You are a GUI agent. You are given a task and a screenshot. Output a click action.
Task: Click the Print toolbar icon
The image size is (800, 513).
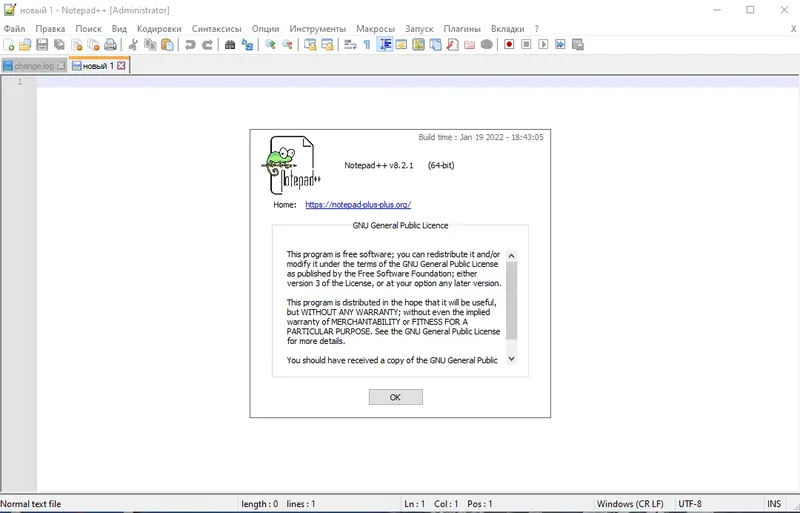pos(110,45)
